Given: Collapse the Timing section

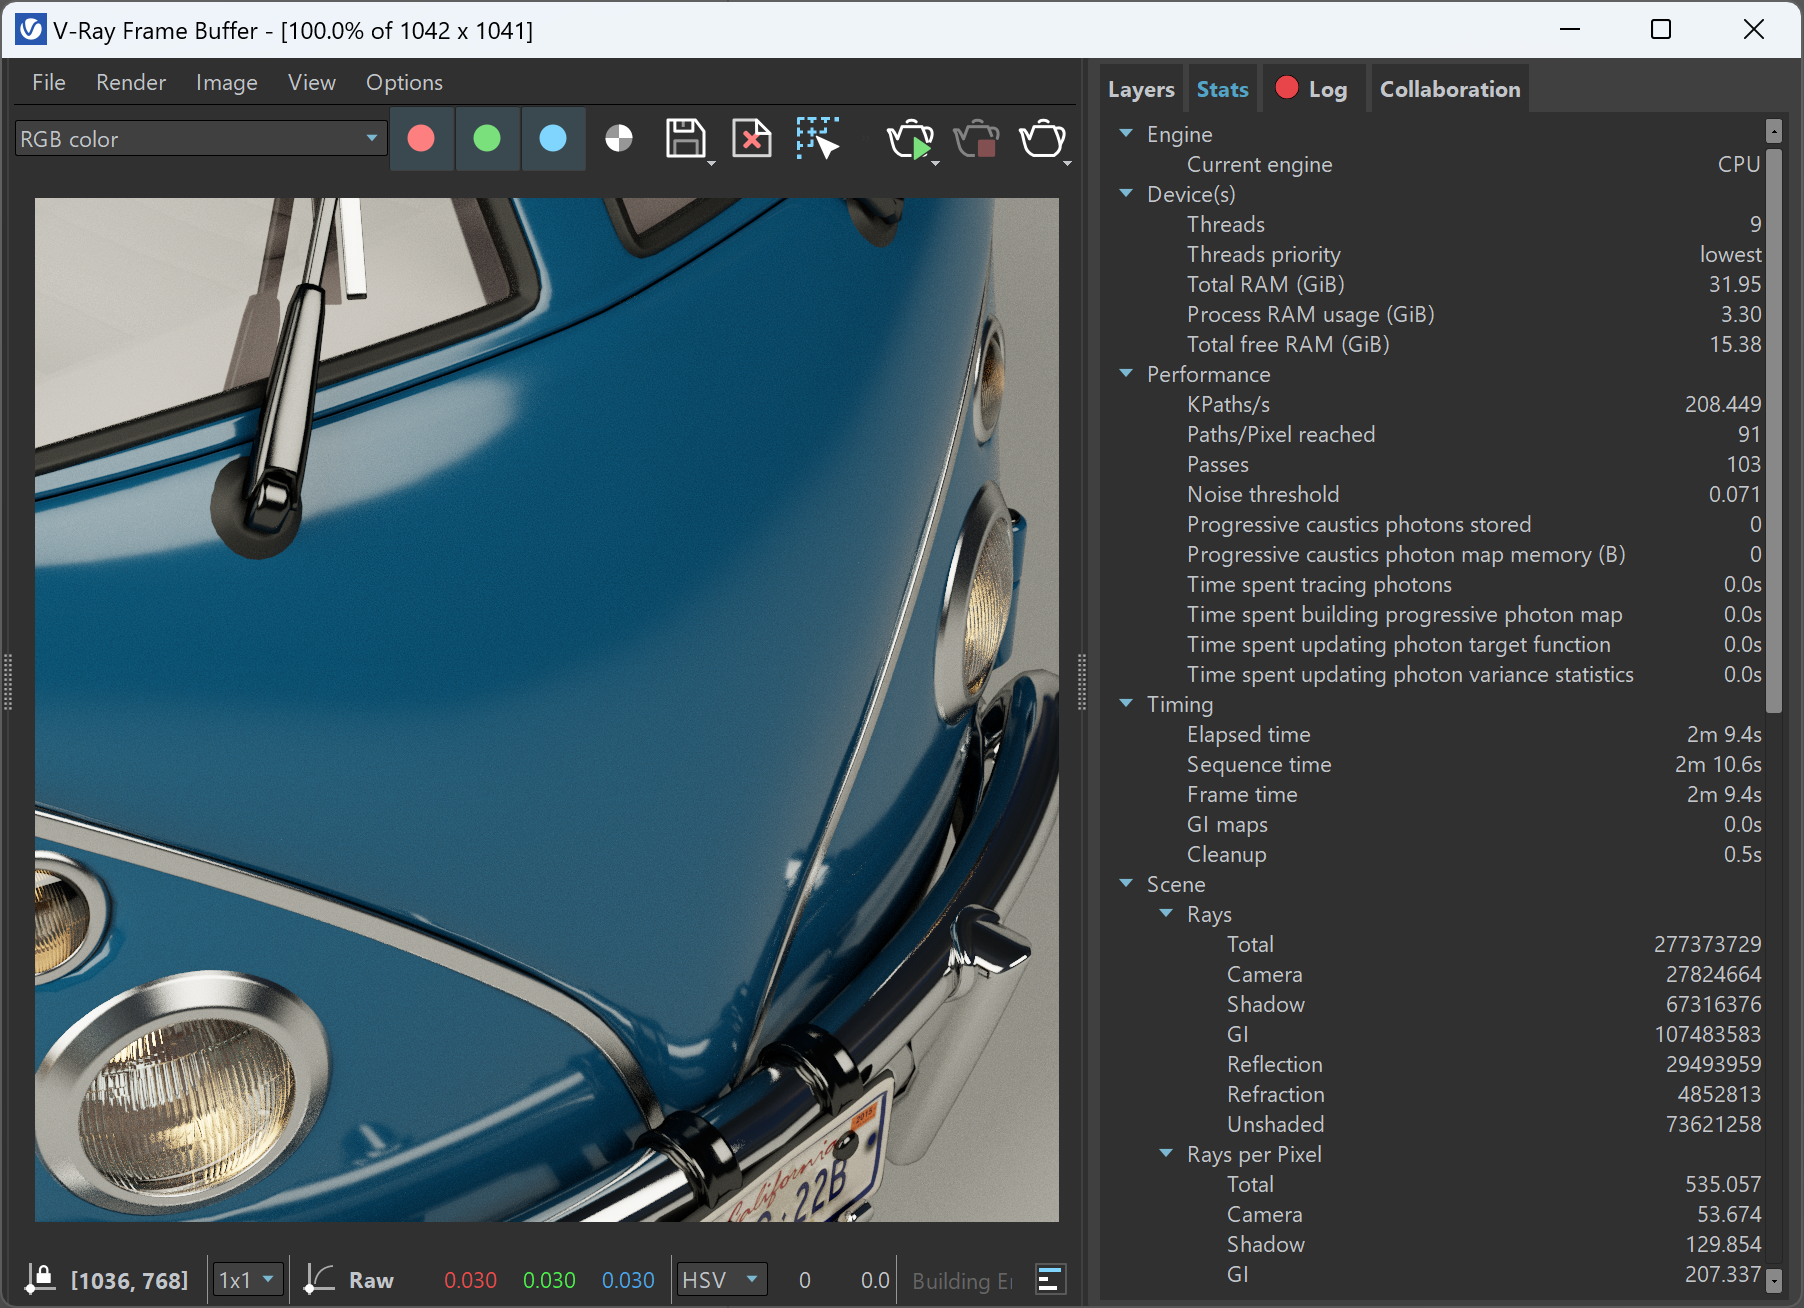Looking at the screenshot, I should 1126,703.
